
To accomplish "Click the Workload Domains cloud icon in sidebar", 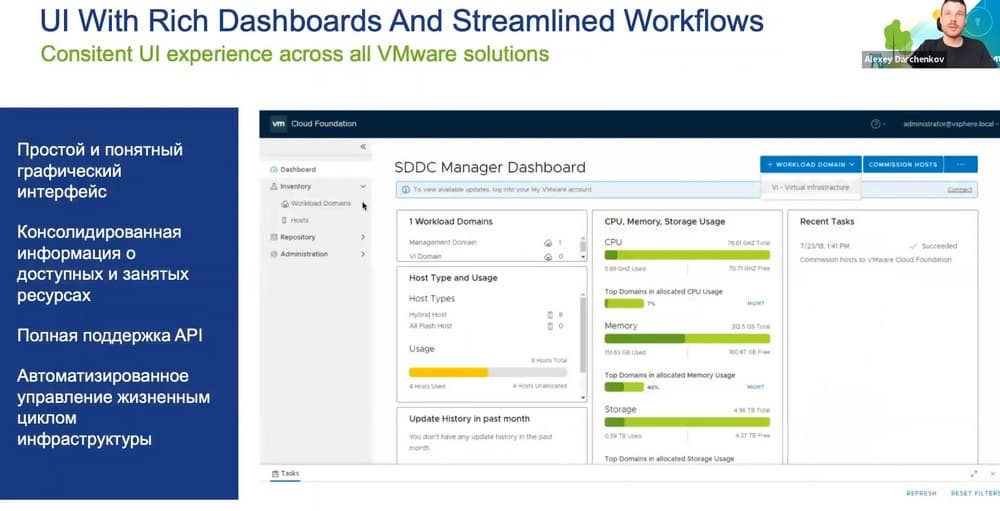I will point(285,204).
